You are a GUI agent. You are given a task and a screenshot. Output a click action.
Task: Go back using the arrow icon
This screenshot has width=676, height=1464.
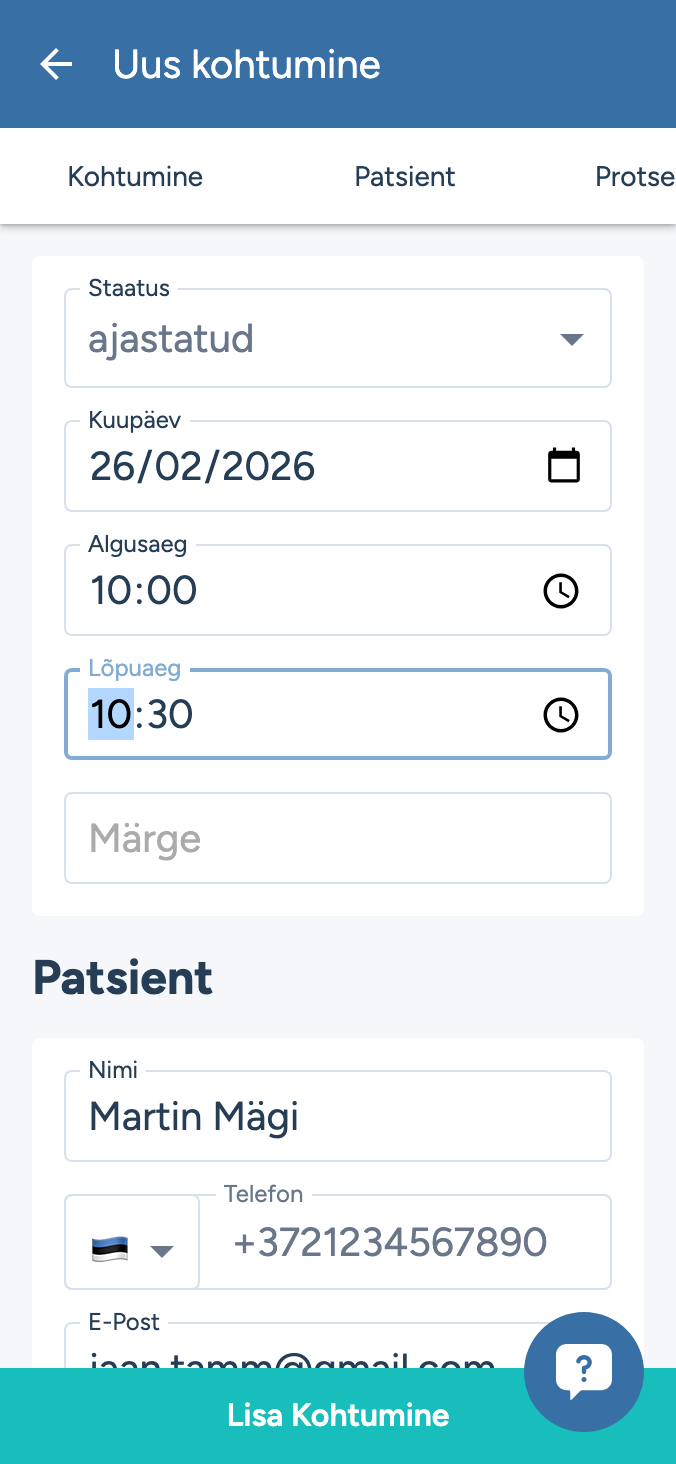[x=57, y=65]
